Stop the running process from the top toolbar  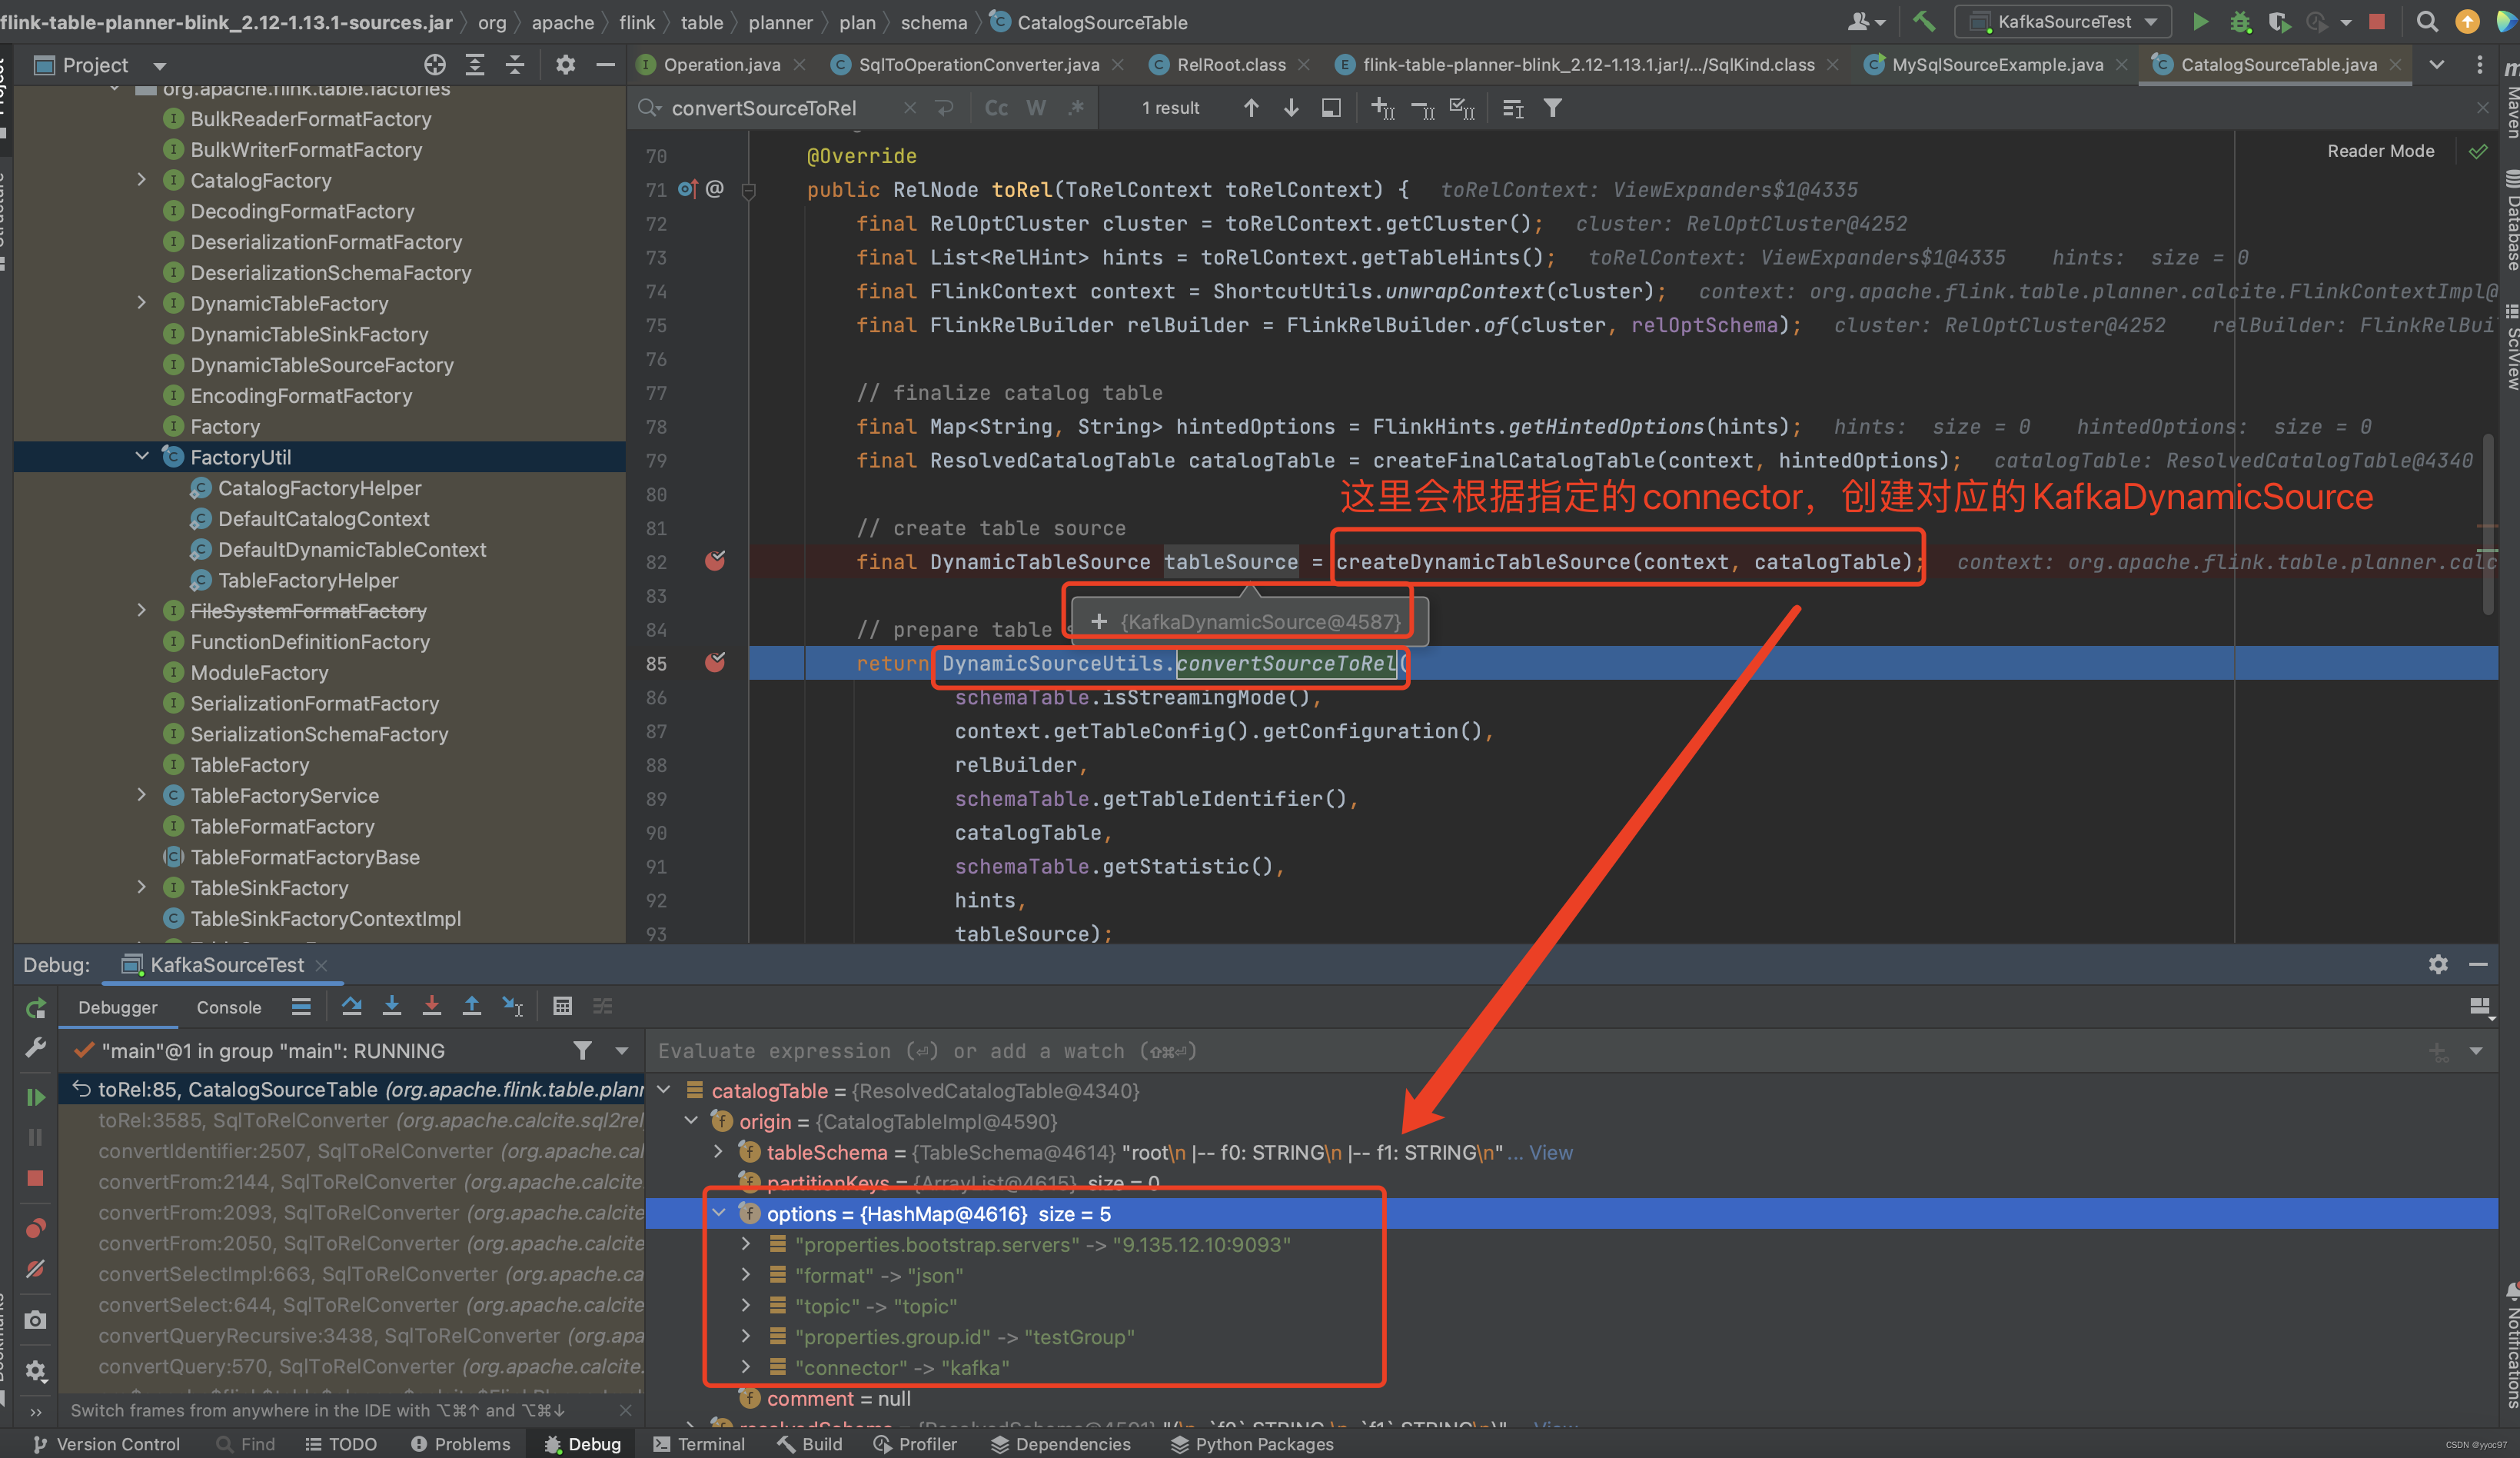pyautogui.click(x=2378, y=22)
